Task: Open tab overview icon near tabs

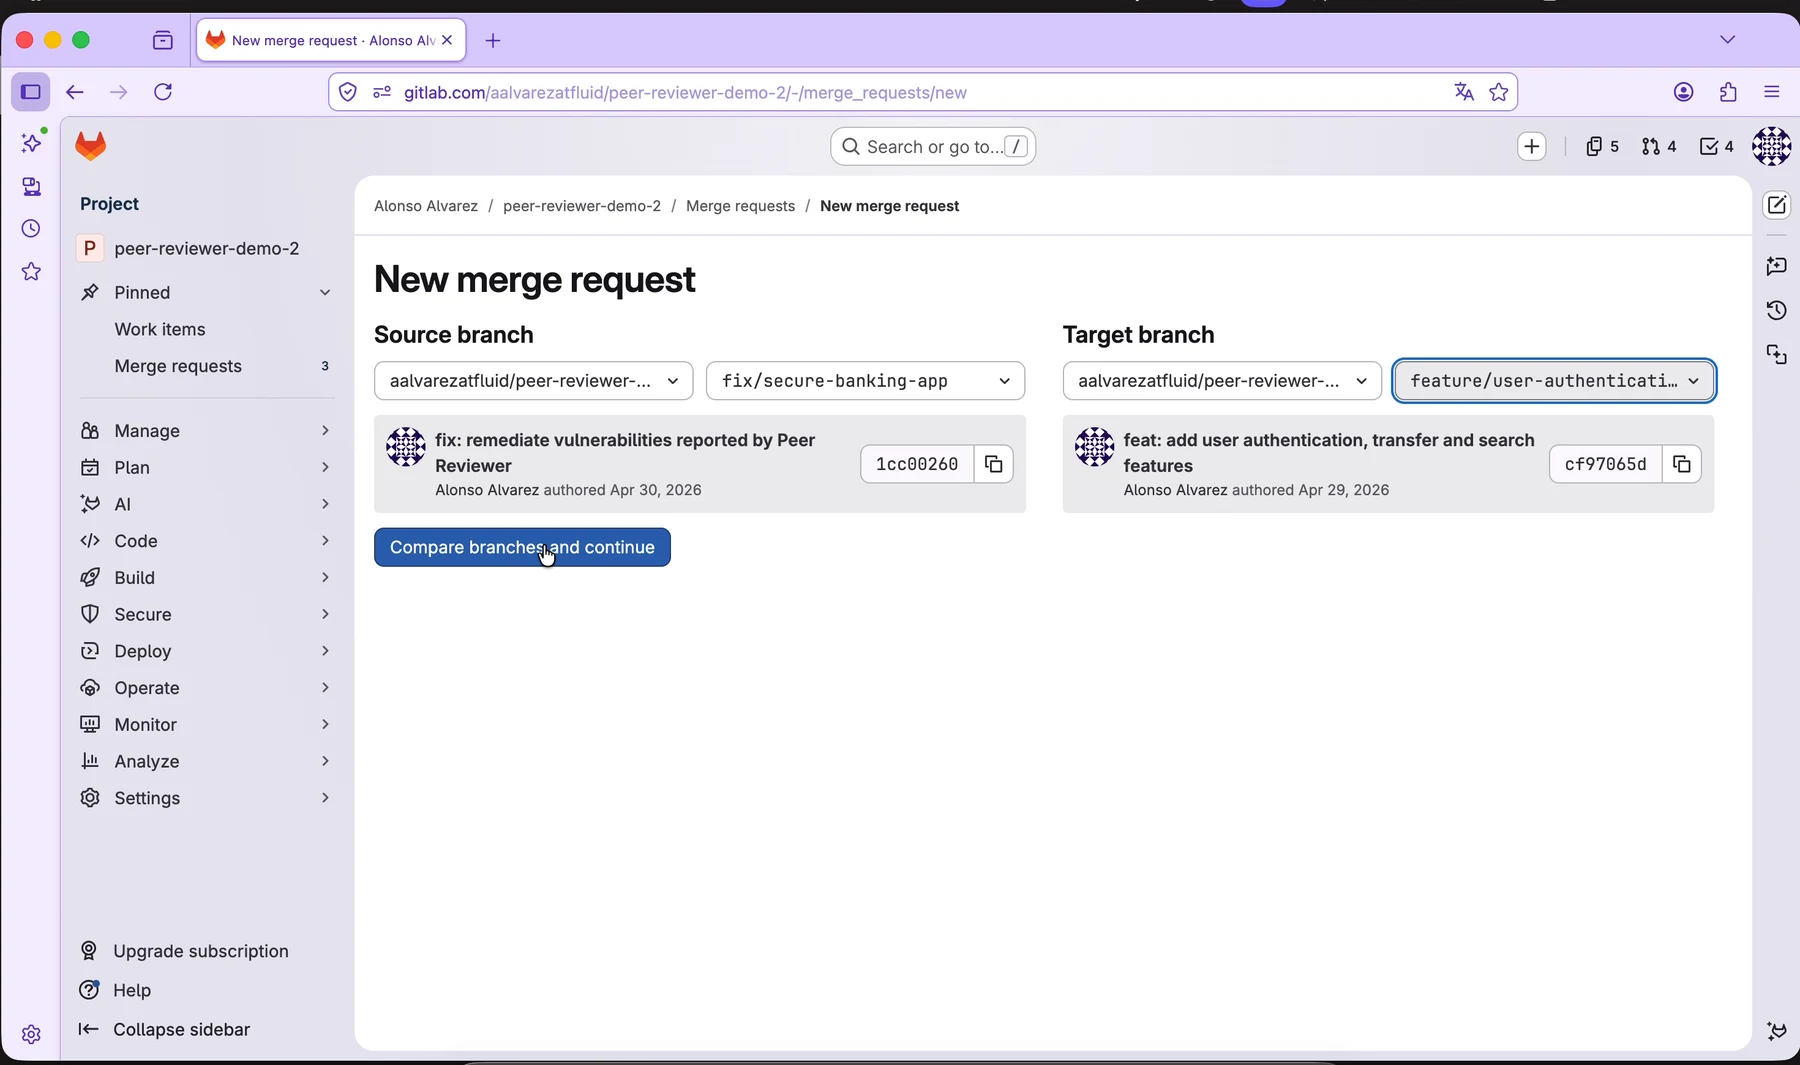Action: (163, 41)
